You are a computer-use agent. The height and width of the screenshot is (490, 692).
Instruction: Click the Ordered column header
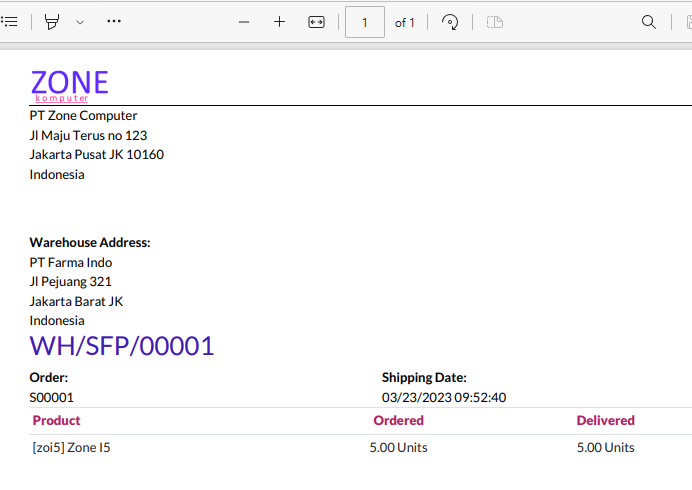point(399,420)
